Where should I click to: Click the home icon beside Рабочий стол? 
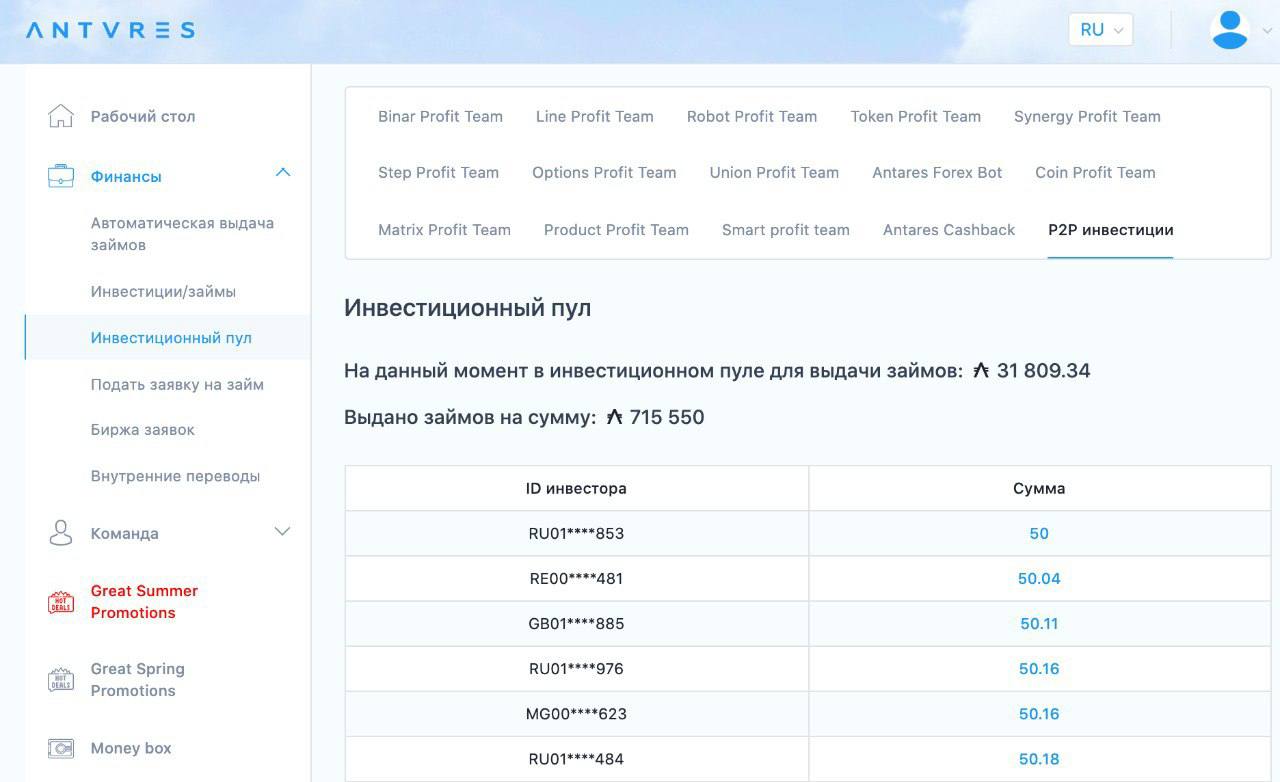click(x=61, y=116)
